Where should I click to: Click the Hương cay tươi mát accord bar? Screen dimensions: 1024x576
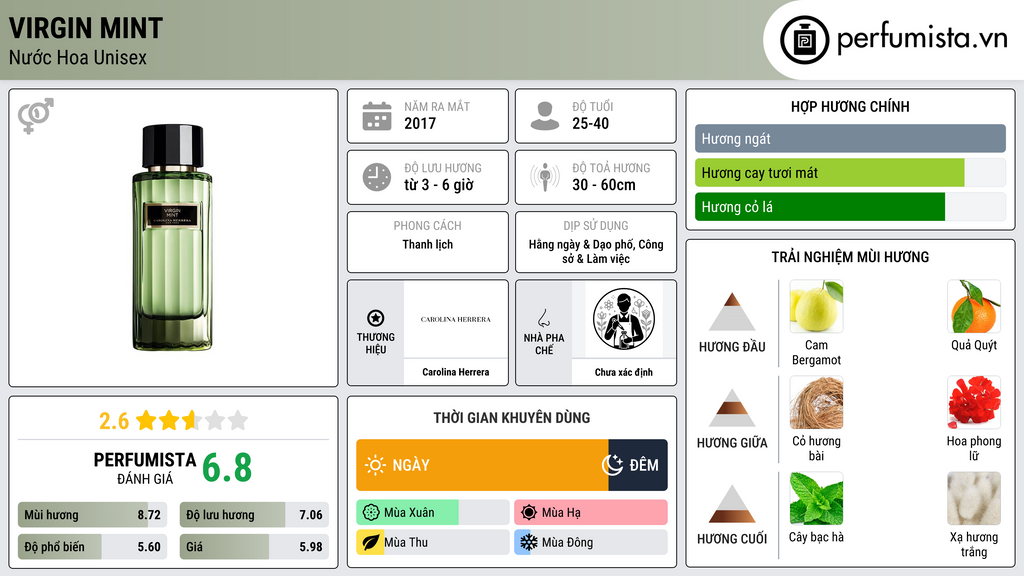tap(850, 173)
